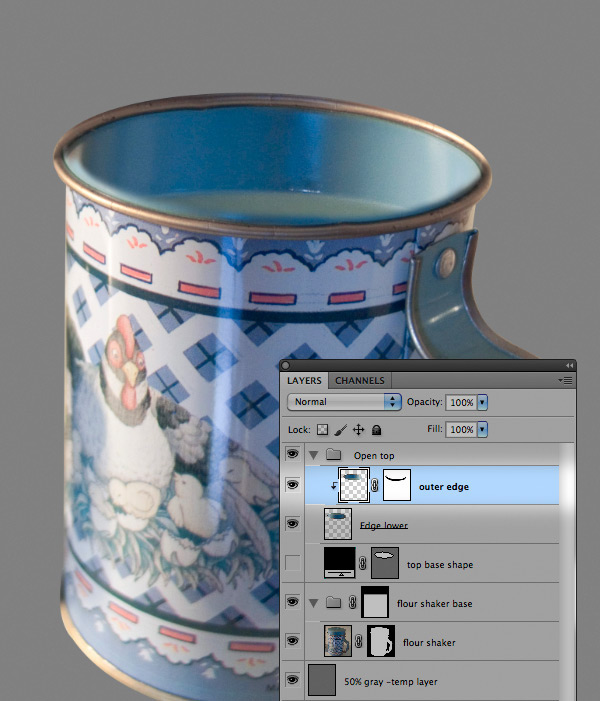Hide the Open top group
This screenshot has height=701, width=600.
point(292,454)
